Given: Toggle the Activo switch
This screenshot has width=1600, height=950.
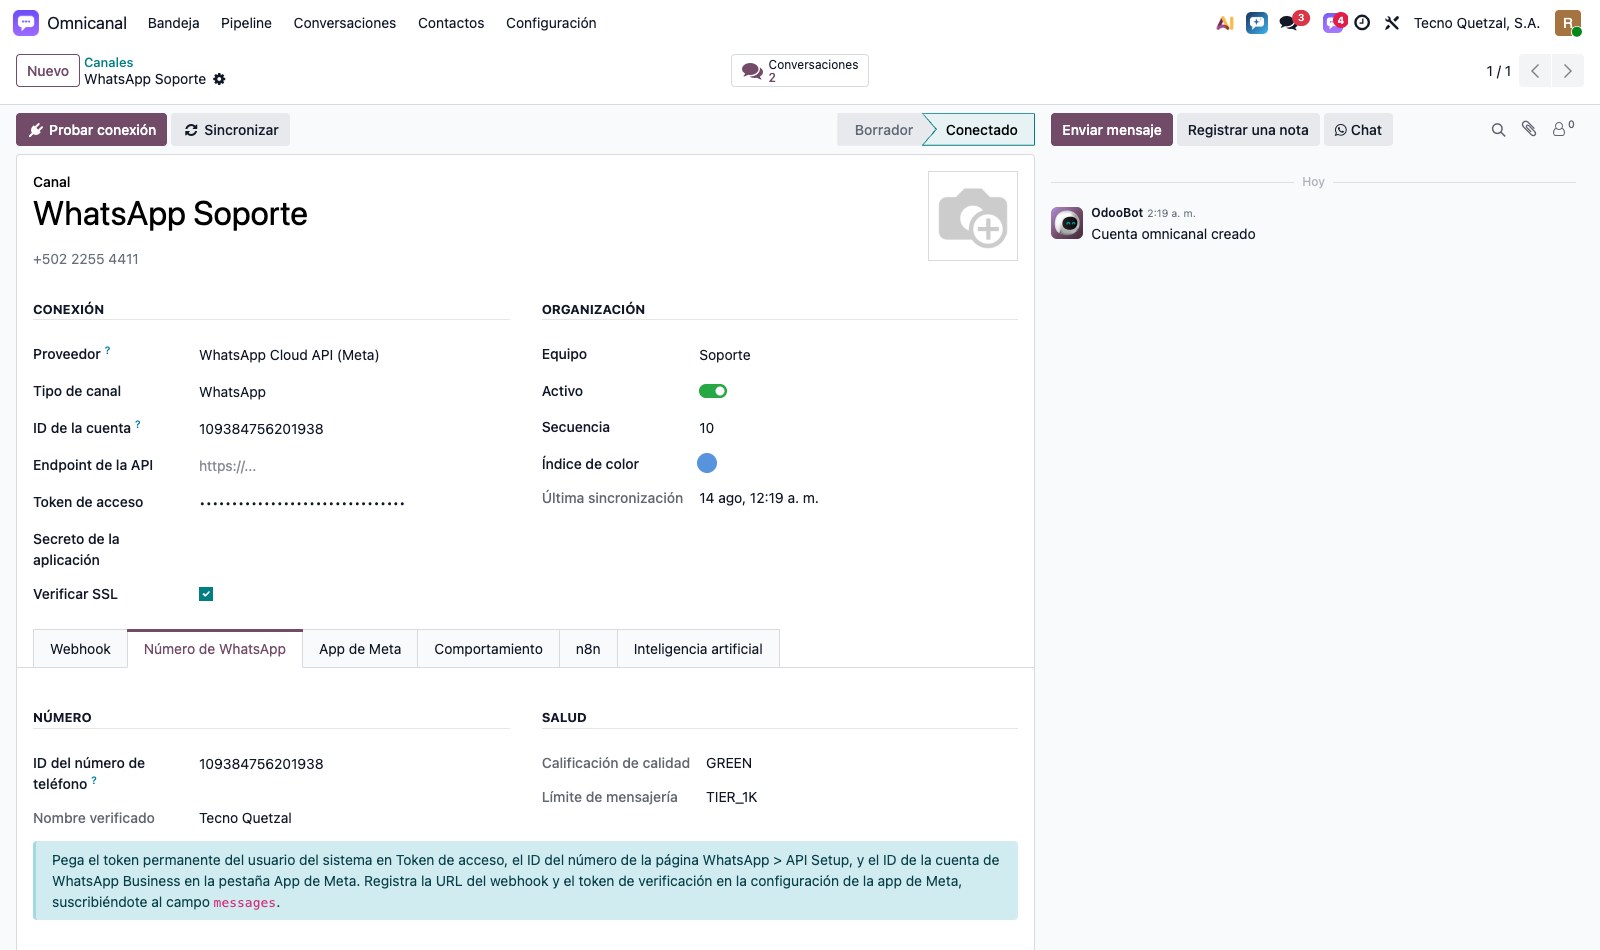Looking at the screenshot, I should point(713,391).
